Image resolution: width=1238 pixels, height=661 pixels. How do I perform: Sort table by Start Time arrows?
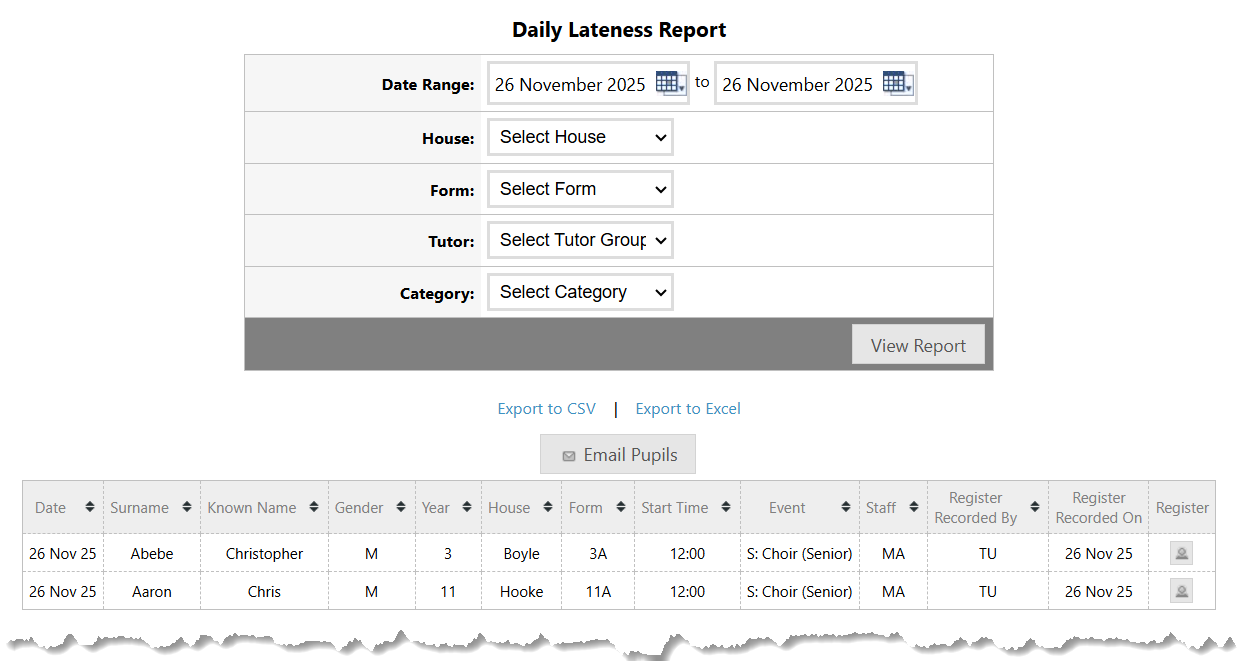tap(726, 507)
